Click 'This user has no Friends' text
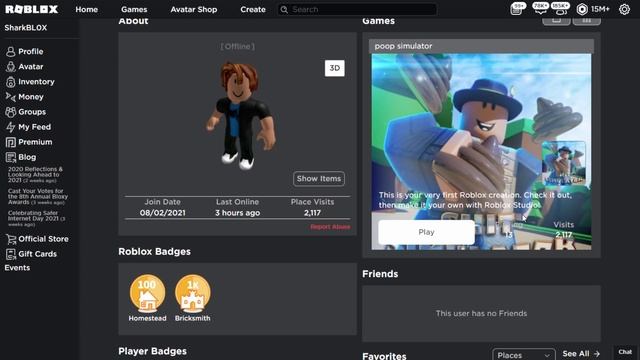 (x=481, y=313)
